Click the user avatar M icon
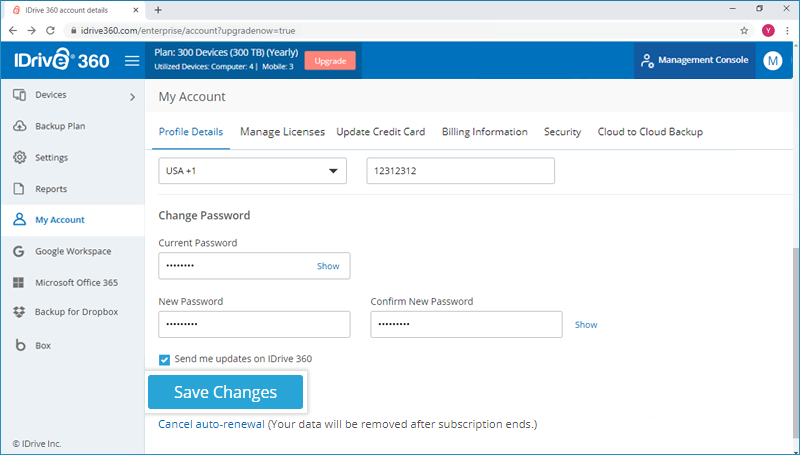This screenshot has width=800, height=455. [x=772, y=61]
